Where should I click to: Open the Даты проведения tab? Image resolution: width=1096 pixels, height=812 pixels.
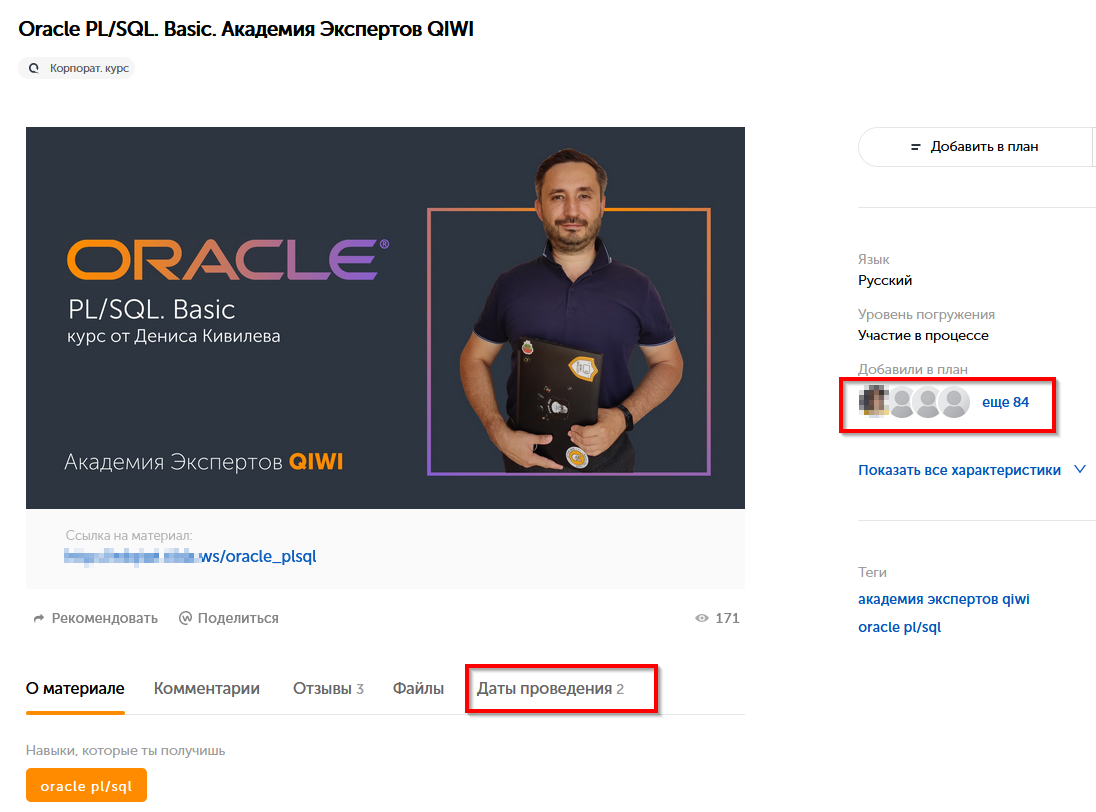(x=550, y=689)
